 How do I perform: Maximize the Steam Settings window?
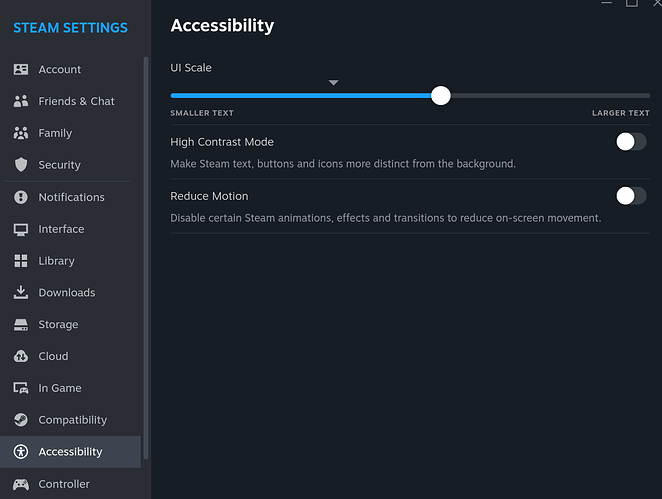[632, 3]
